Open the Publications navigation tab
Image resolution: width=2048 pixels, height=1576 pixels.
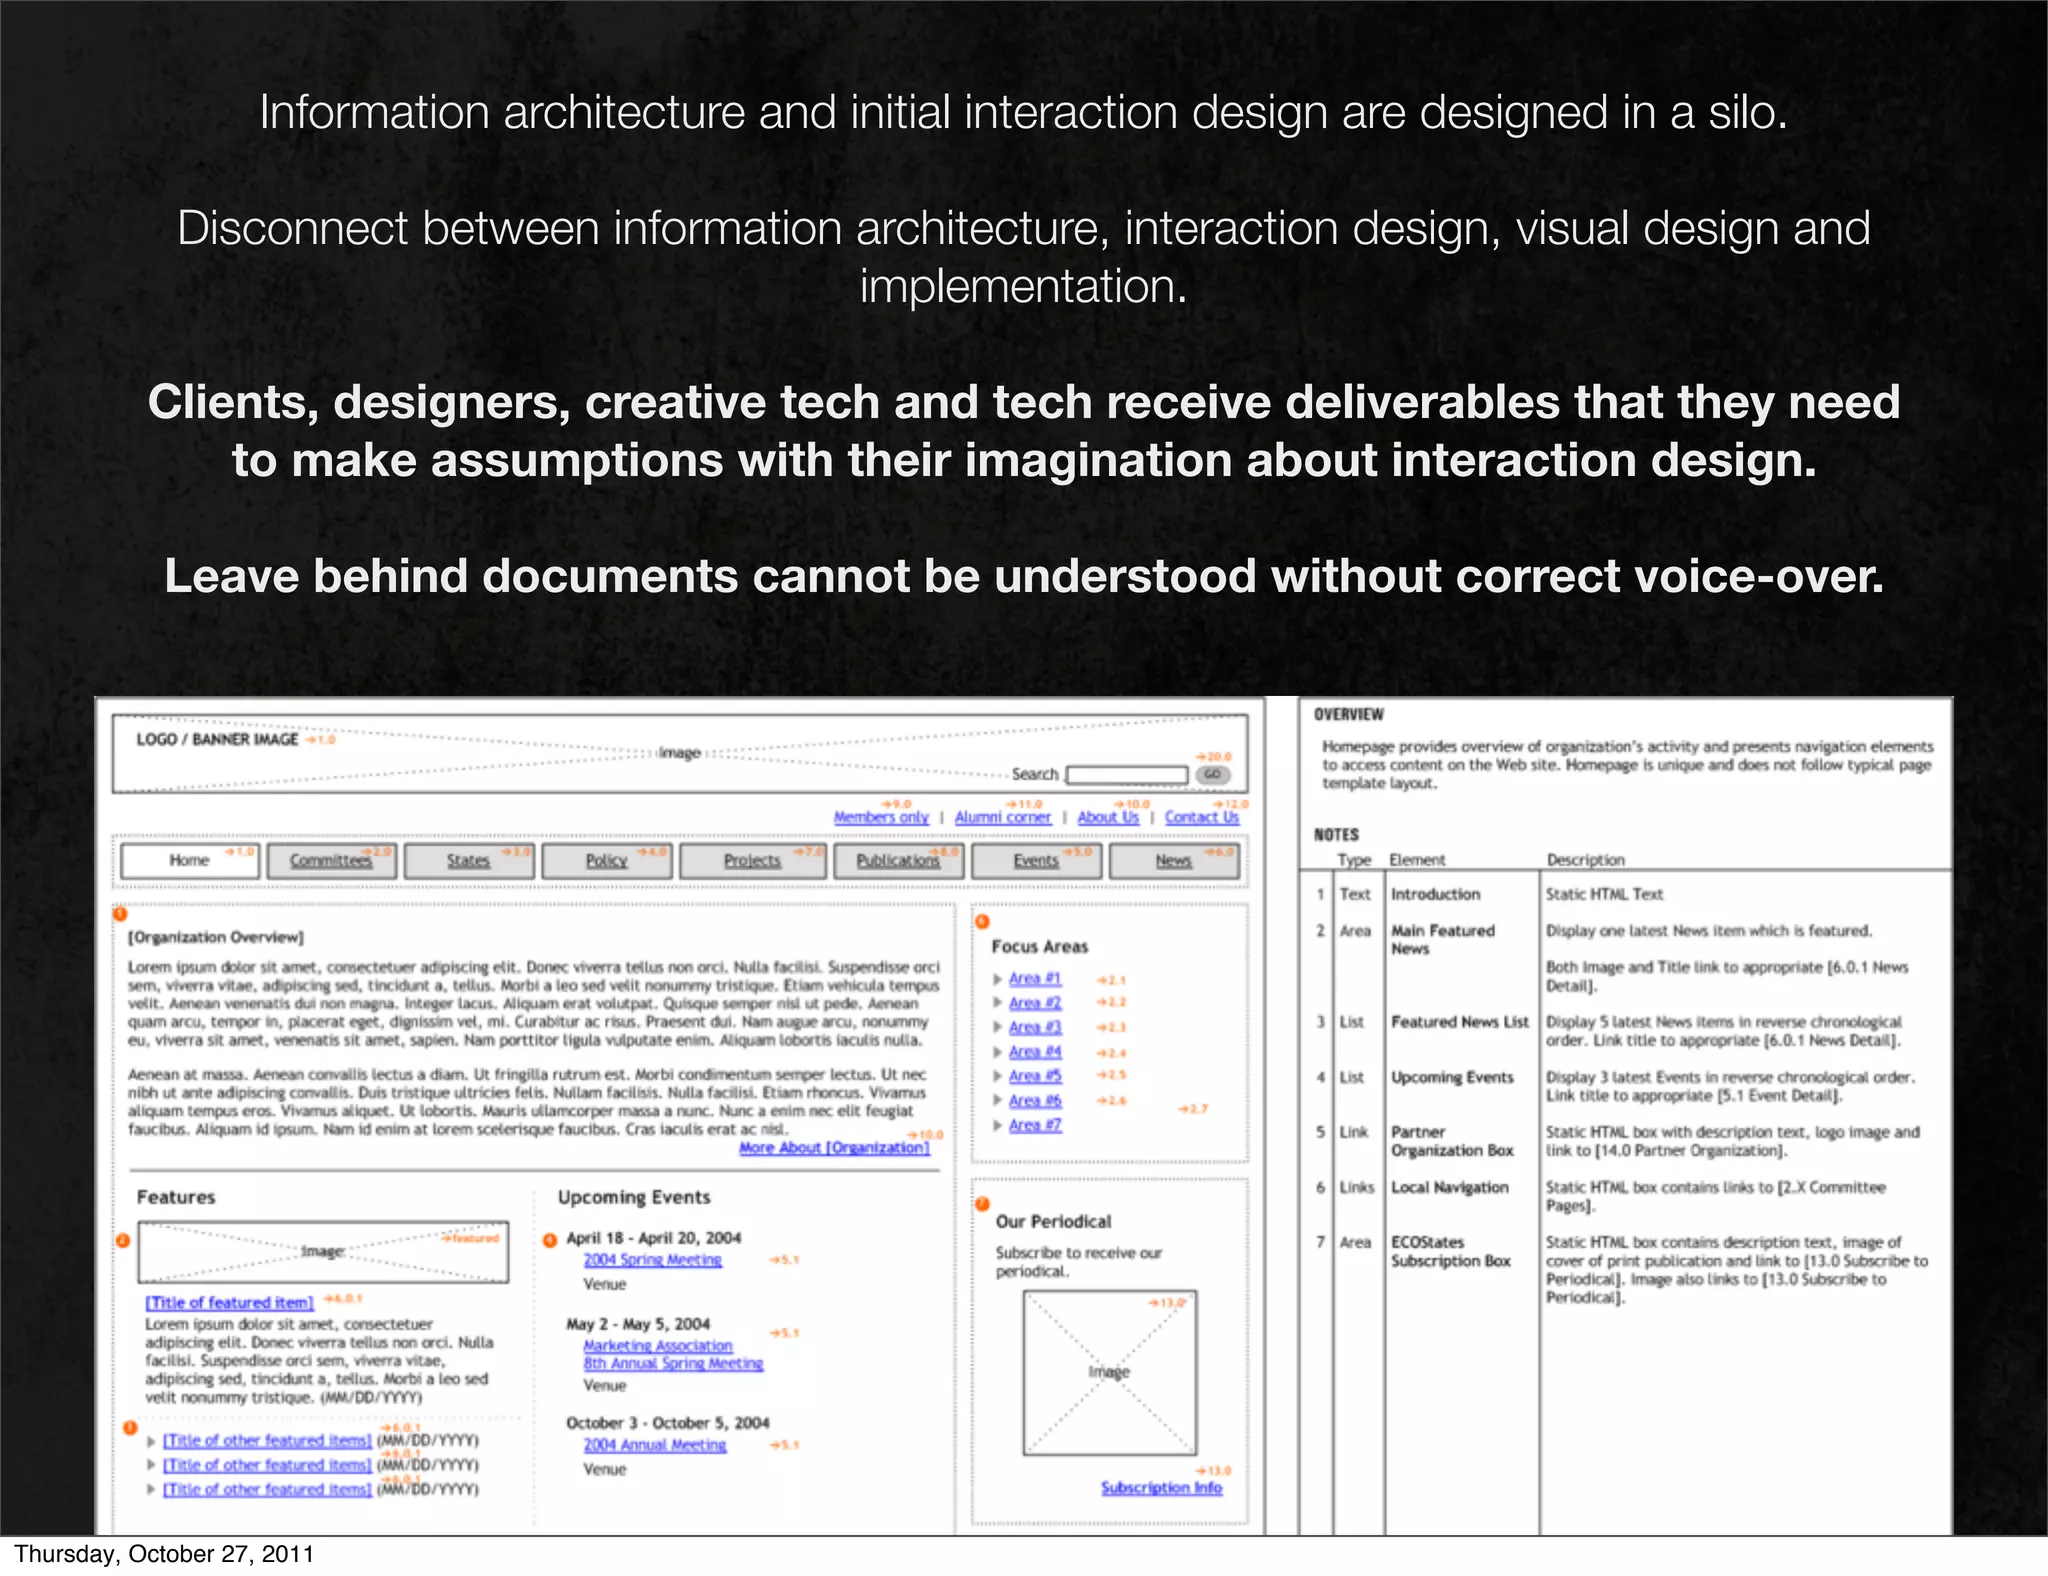pos(898,861)
